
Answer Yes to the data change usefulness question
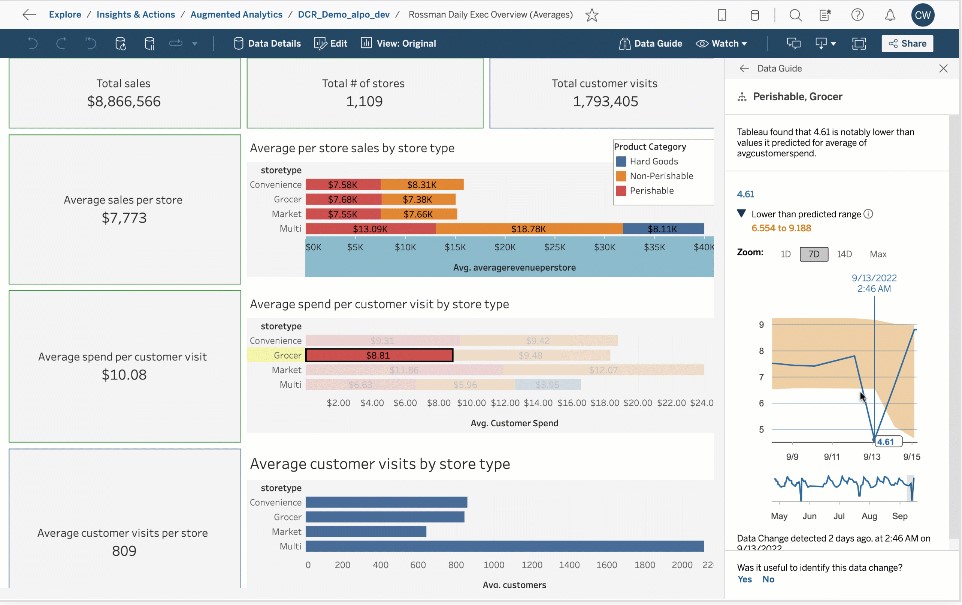click(744, 579)
